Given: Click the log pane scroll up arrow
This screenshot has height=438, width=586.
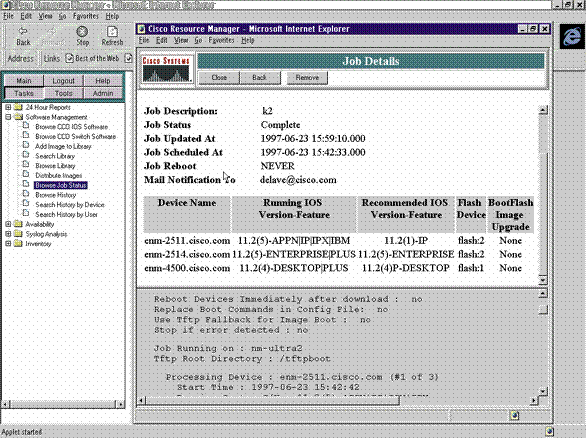Looking at the screenshot, I should point(543,294).
